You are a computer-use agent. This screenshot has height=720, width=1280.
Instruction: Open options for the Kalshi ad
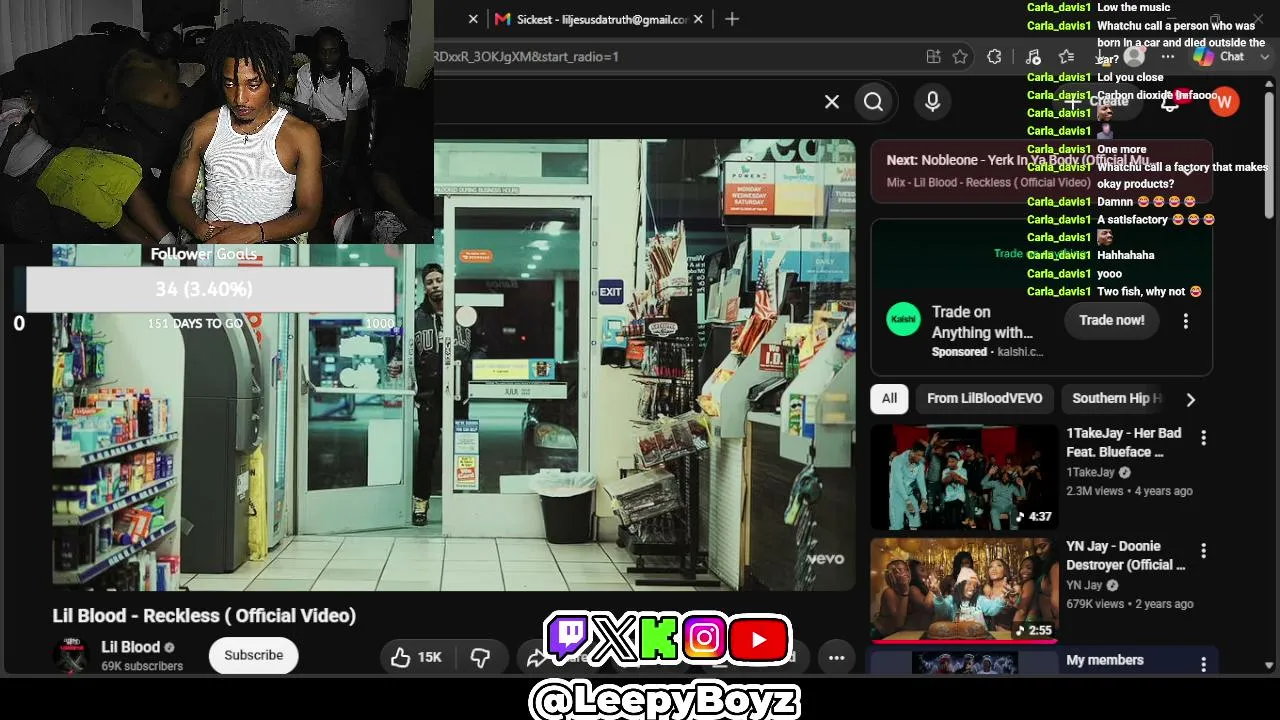pos(1186,321)
